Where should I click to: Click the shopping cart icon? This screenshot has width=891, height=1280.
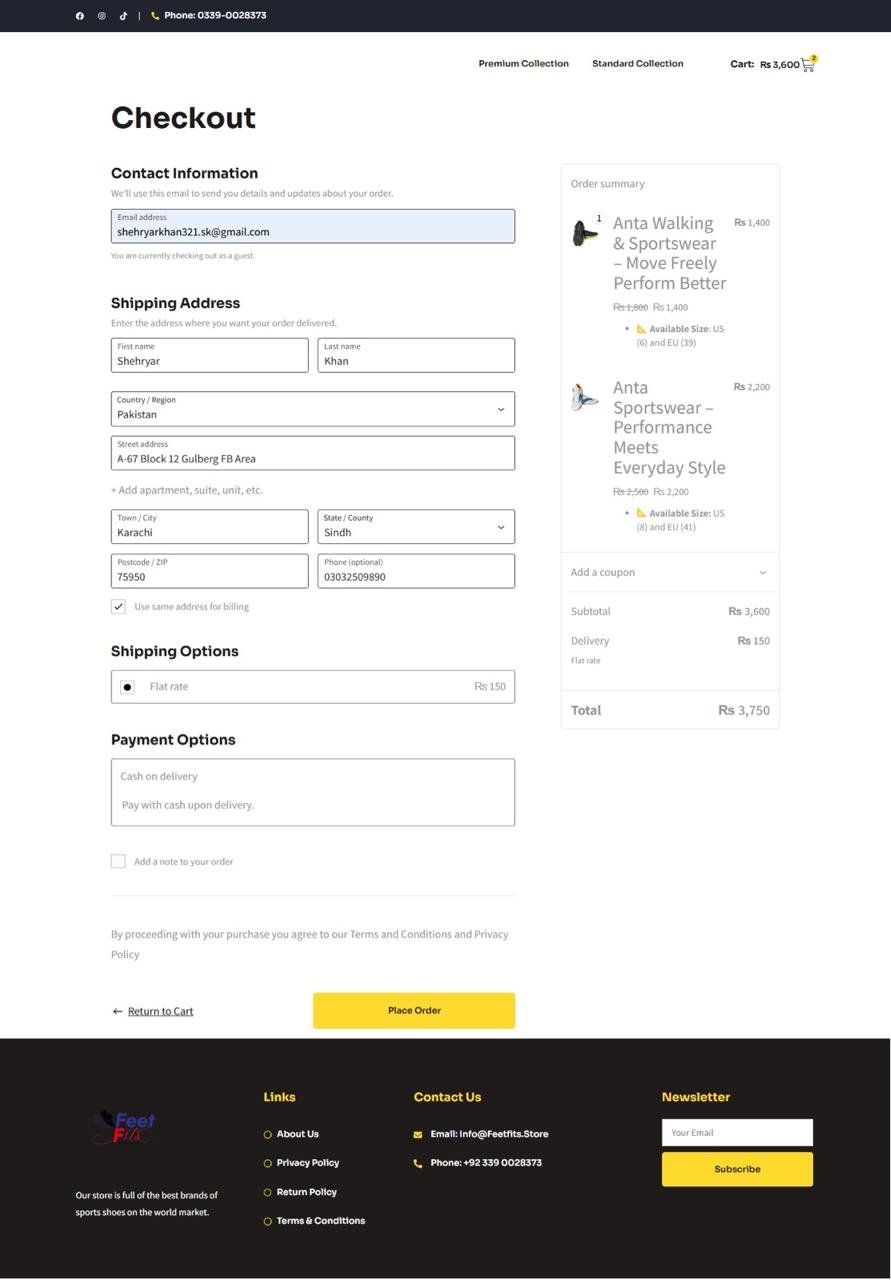click(x=808, y=65)
